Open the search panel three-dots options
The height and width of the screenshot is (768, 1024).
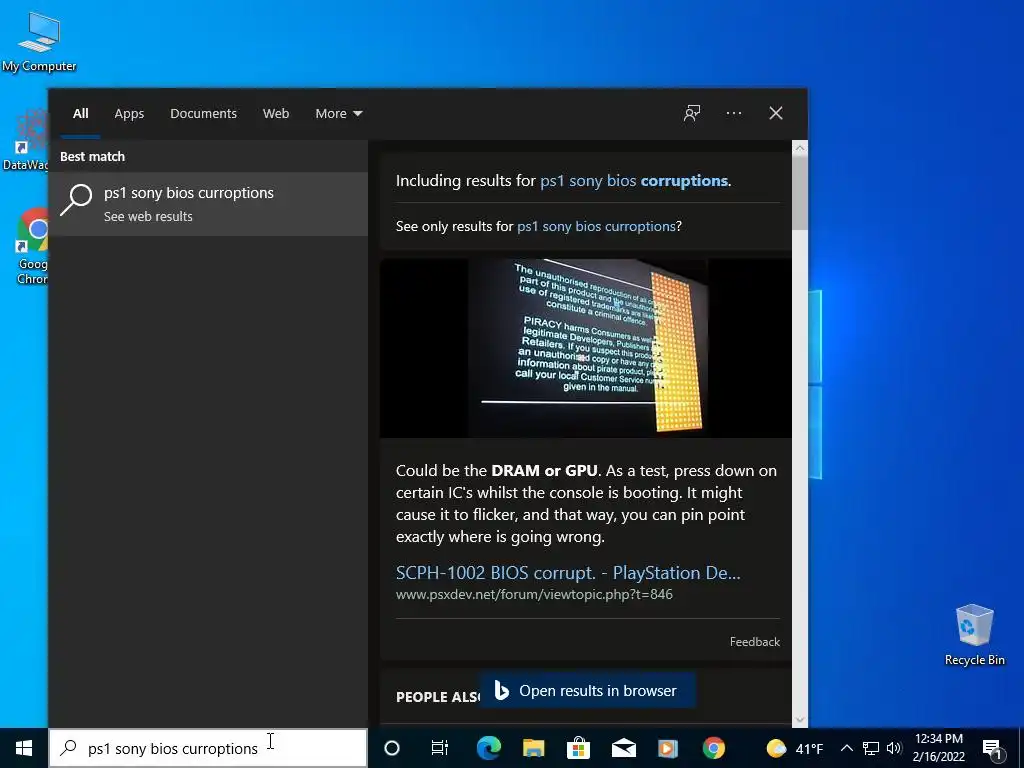coord(734,113)
